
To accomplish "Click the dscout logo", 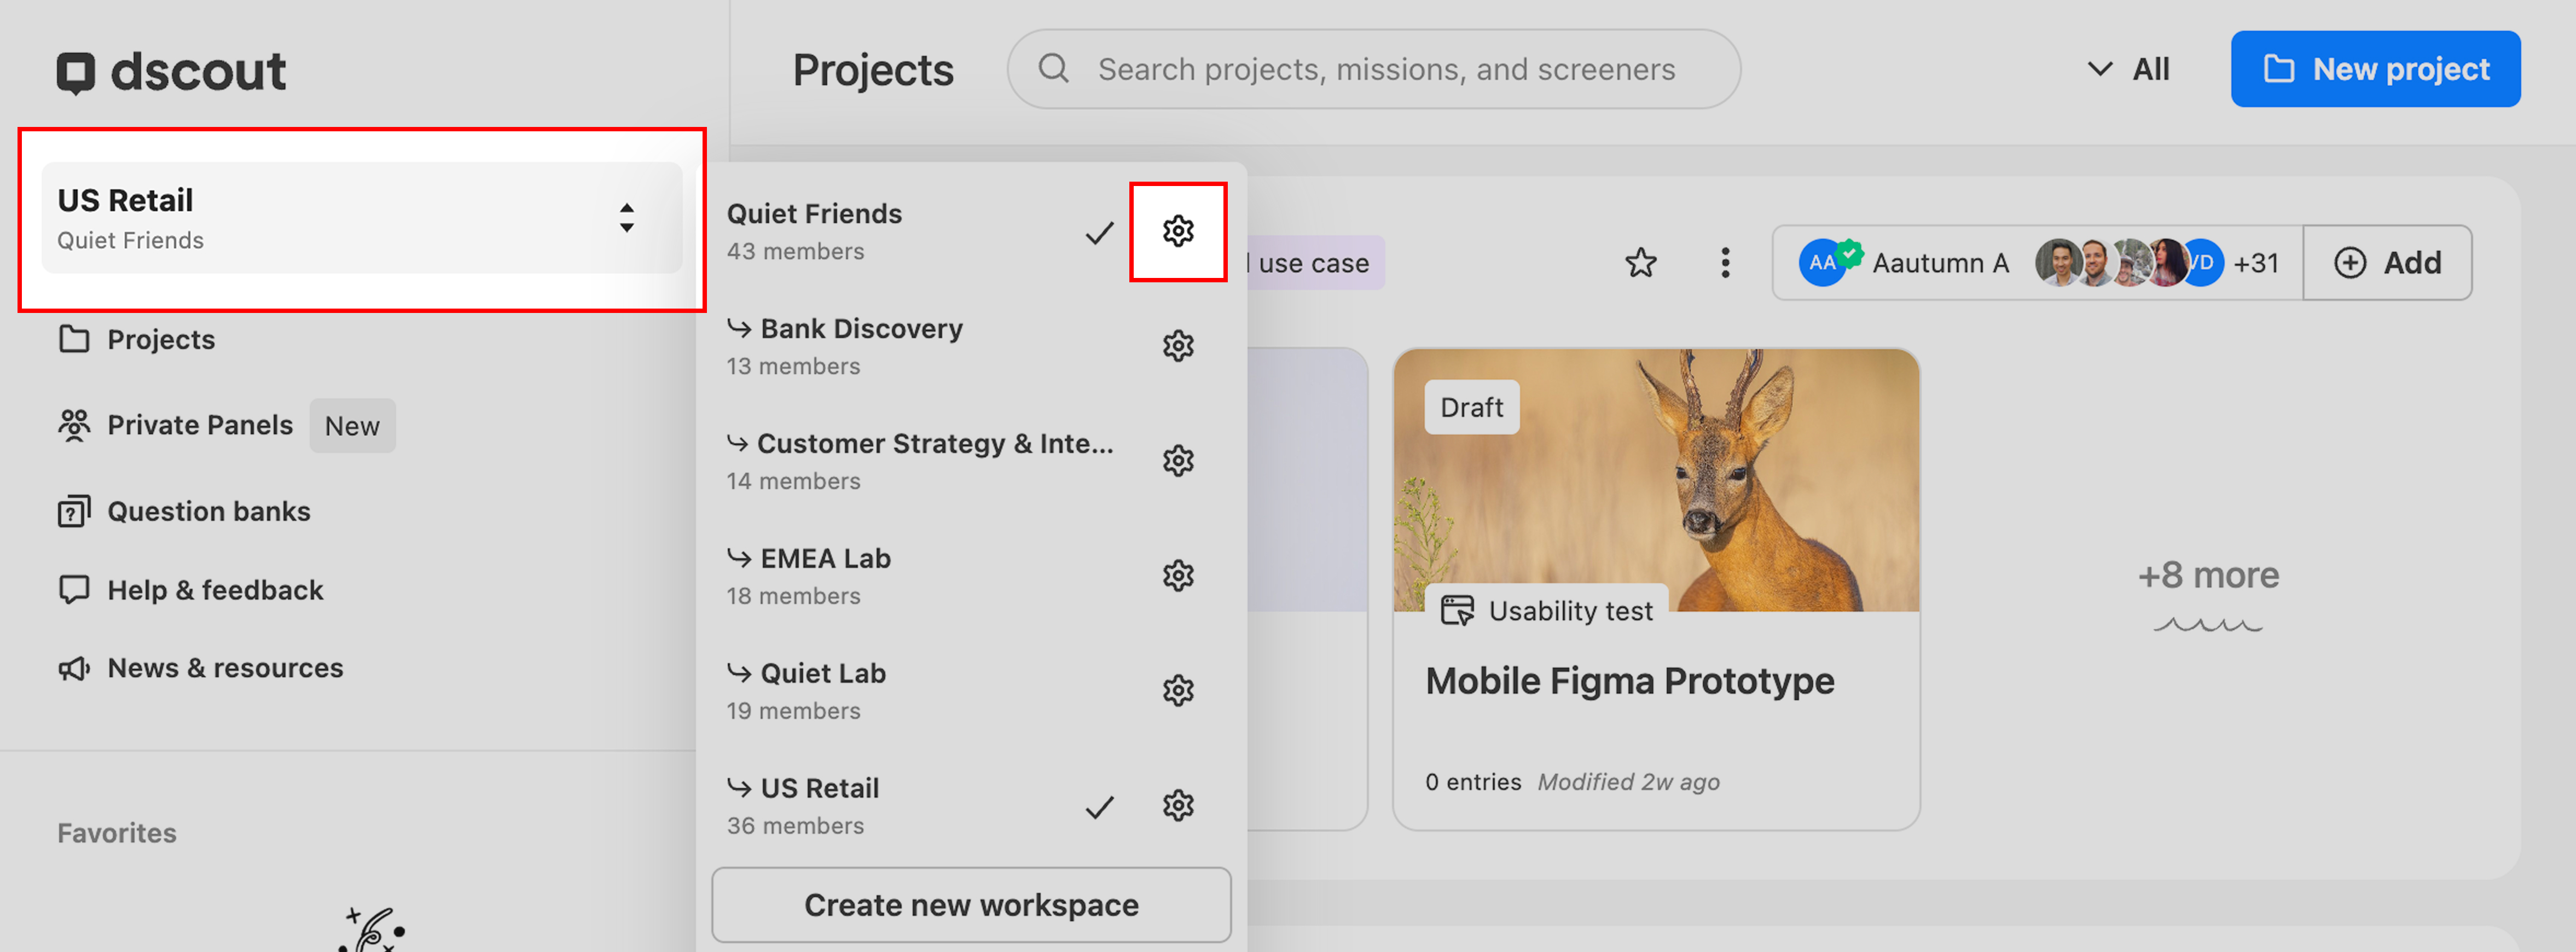I will [171, 72].
